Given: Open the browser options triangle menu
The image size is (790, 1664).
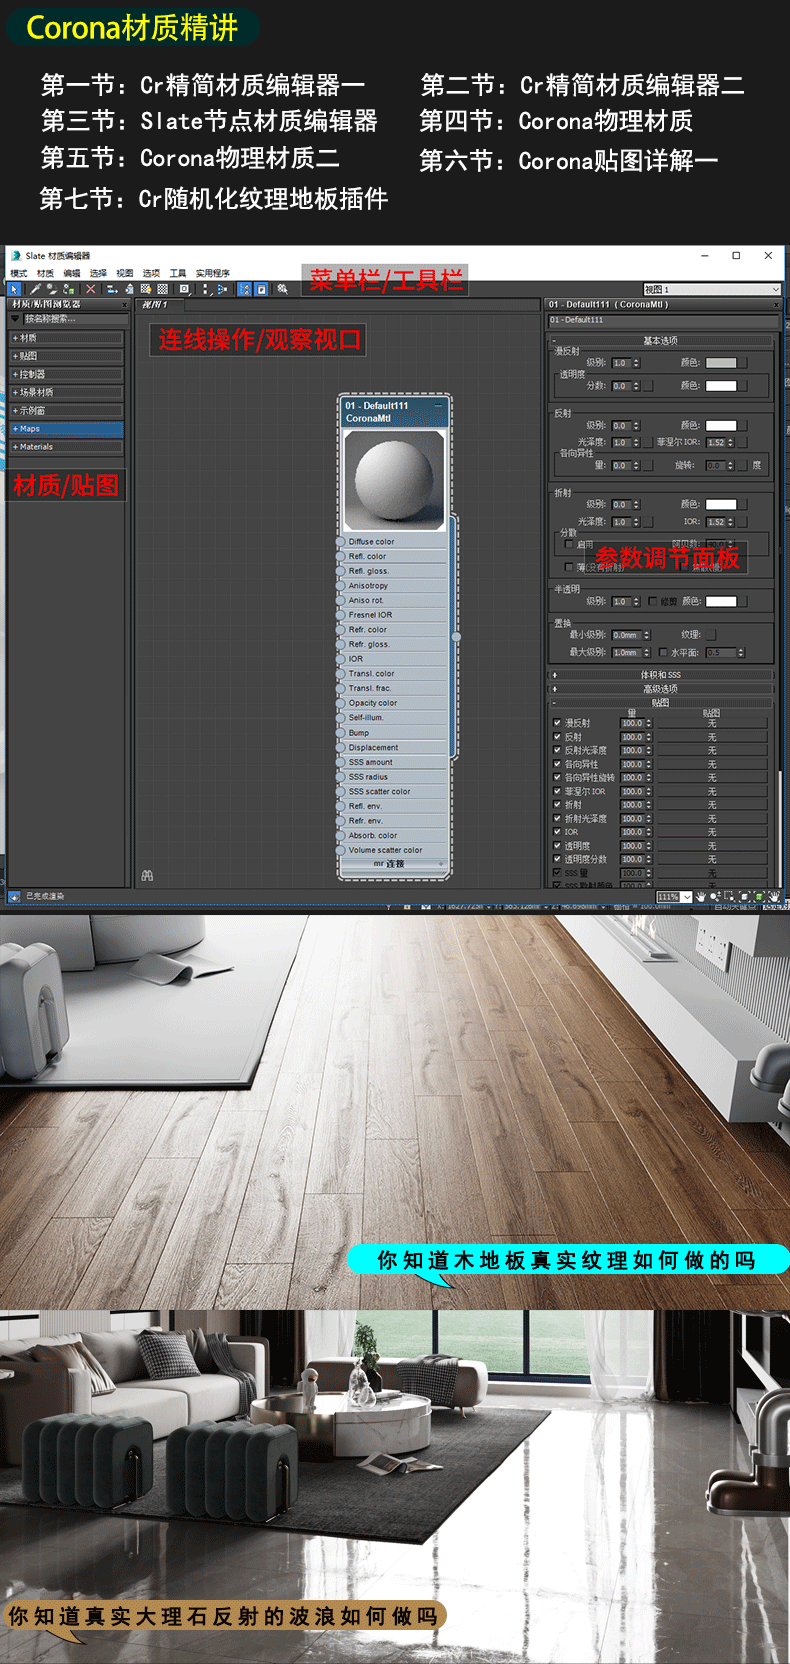Looking at the screenshot, I should coord(15,319).
